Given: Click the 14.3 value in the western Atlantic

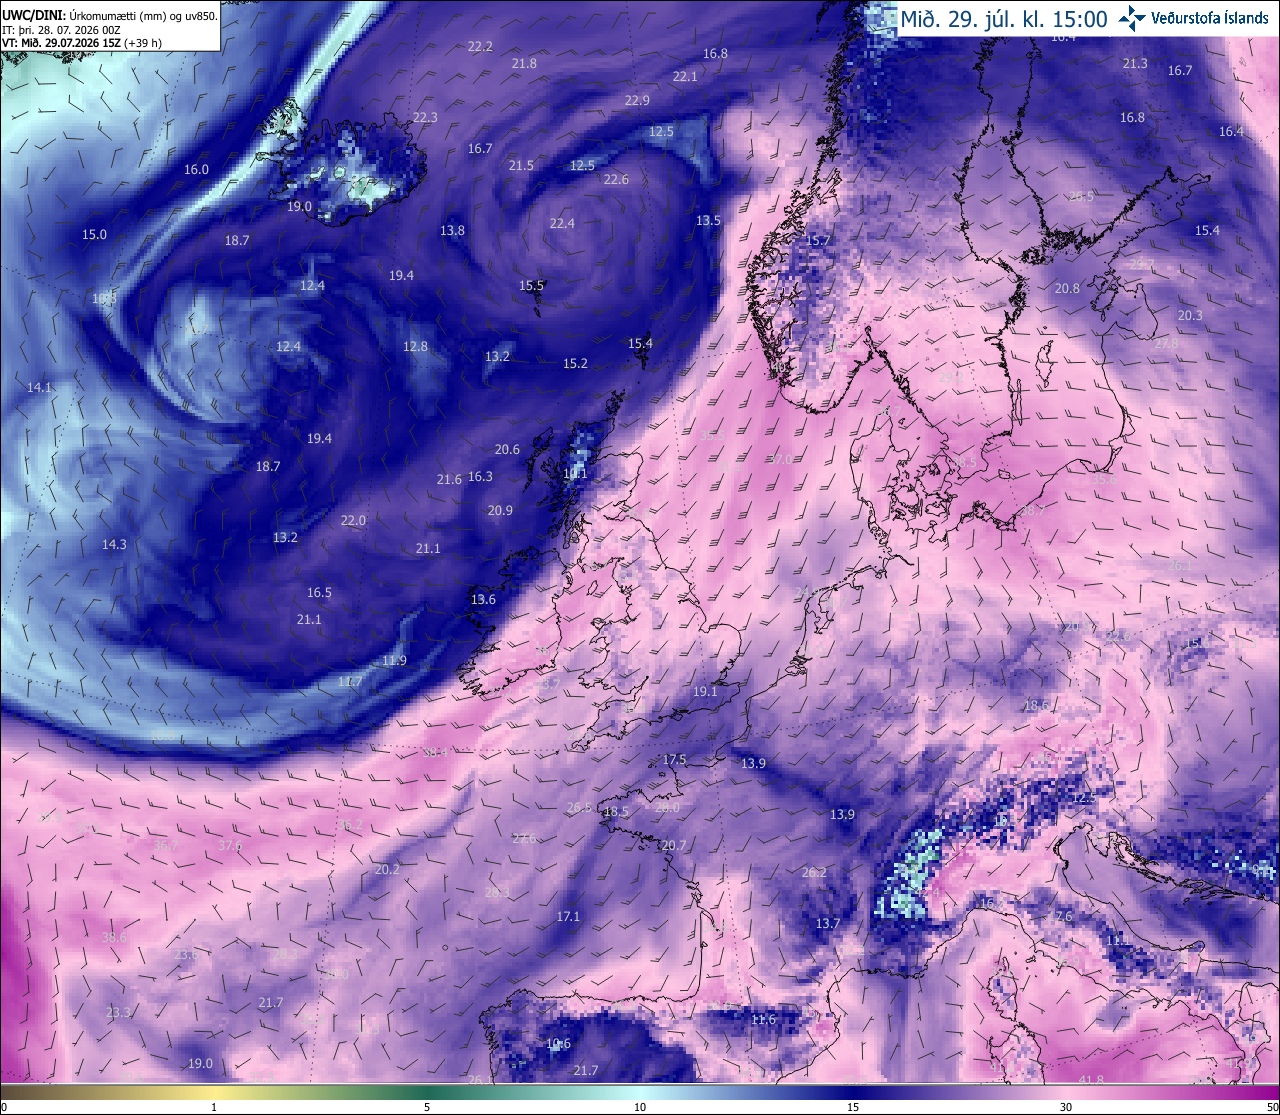Looking at the screenshot, I should [114, 544].
